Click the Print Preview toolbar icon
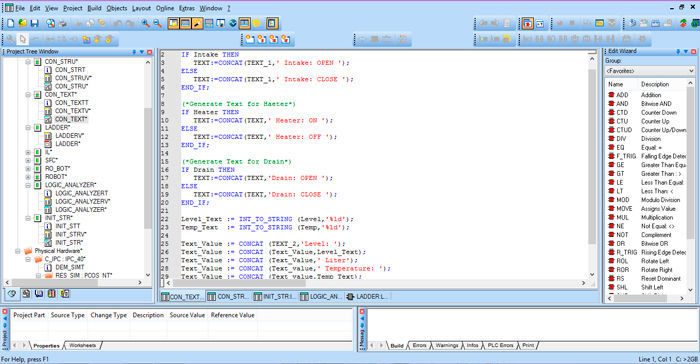 (51, 23)
